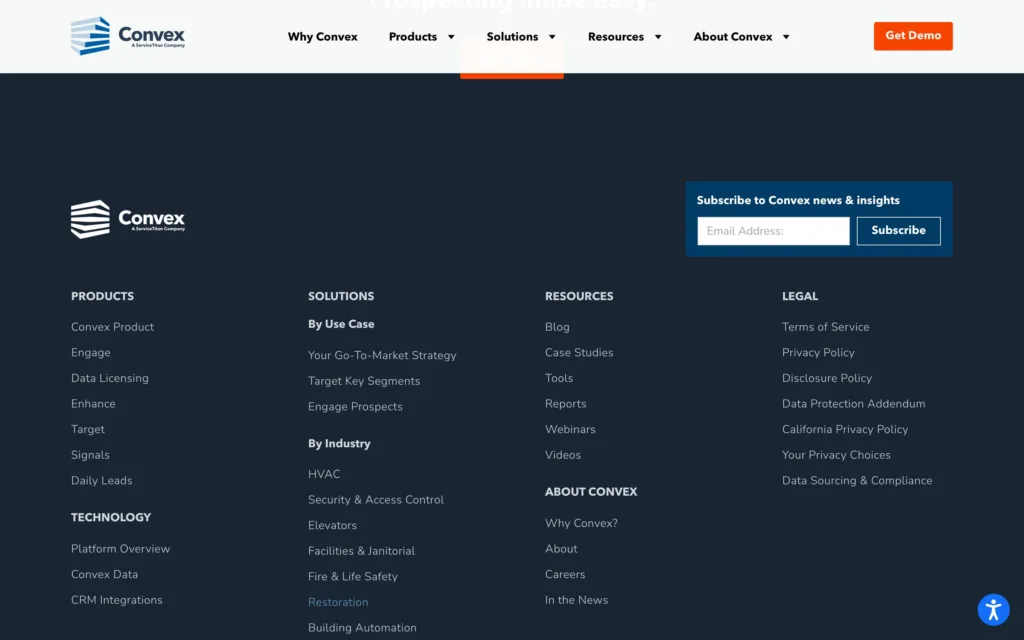
Task: Open the Convex Product footer link
Action: (x=112, y=327)
